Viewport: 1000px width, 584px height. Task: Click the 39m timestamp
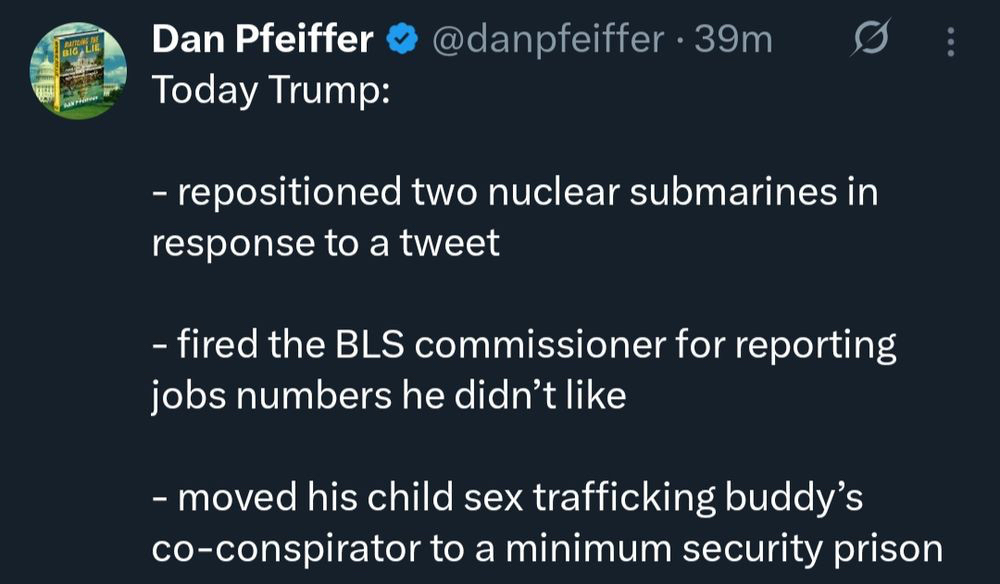[735, 40]
